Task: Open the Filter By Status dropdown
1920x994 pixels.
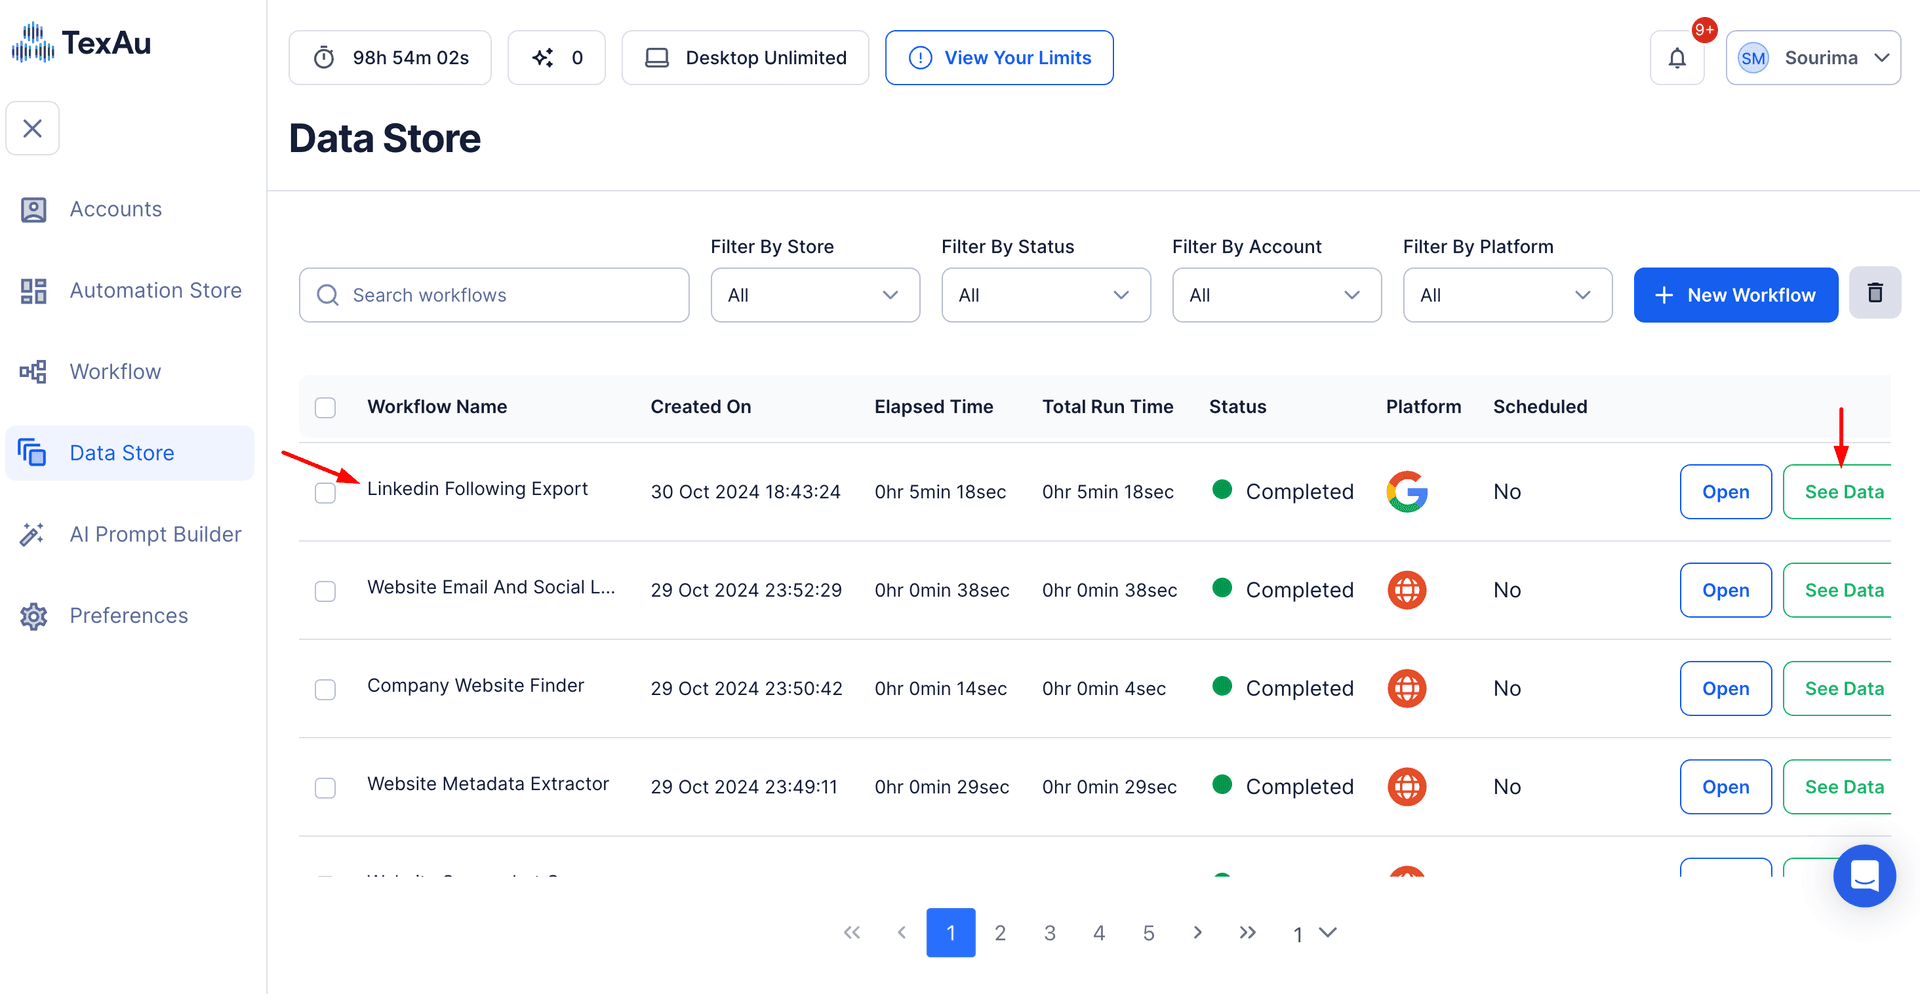Action: click(1045, 295)
